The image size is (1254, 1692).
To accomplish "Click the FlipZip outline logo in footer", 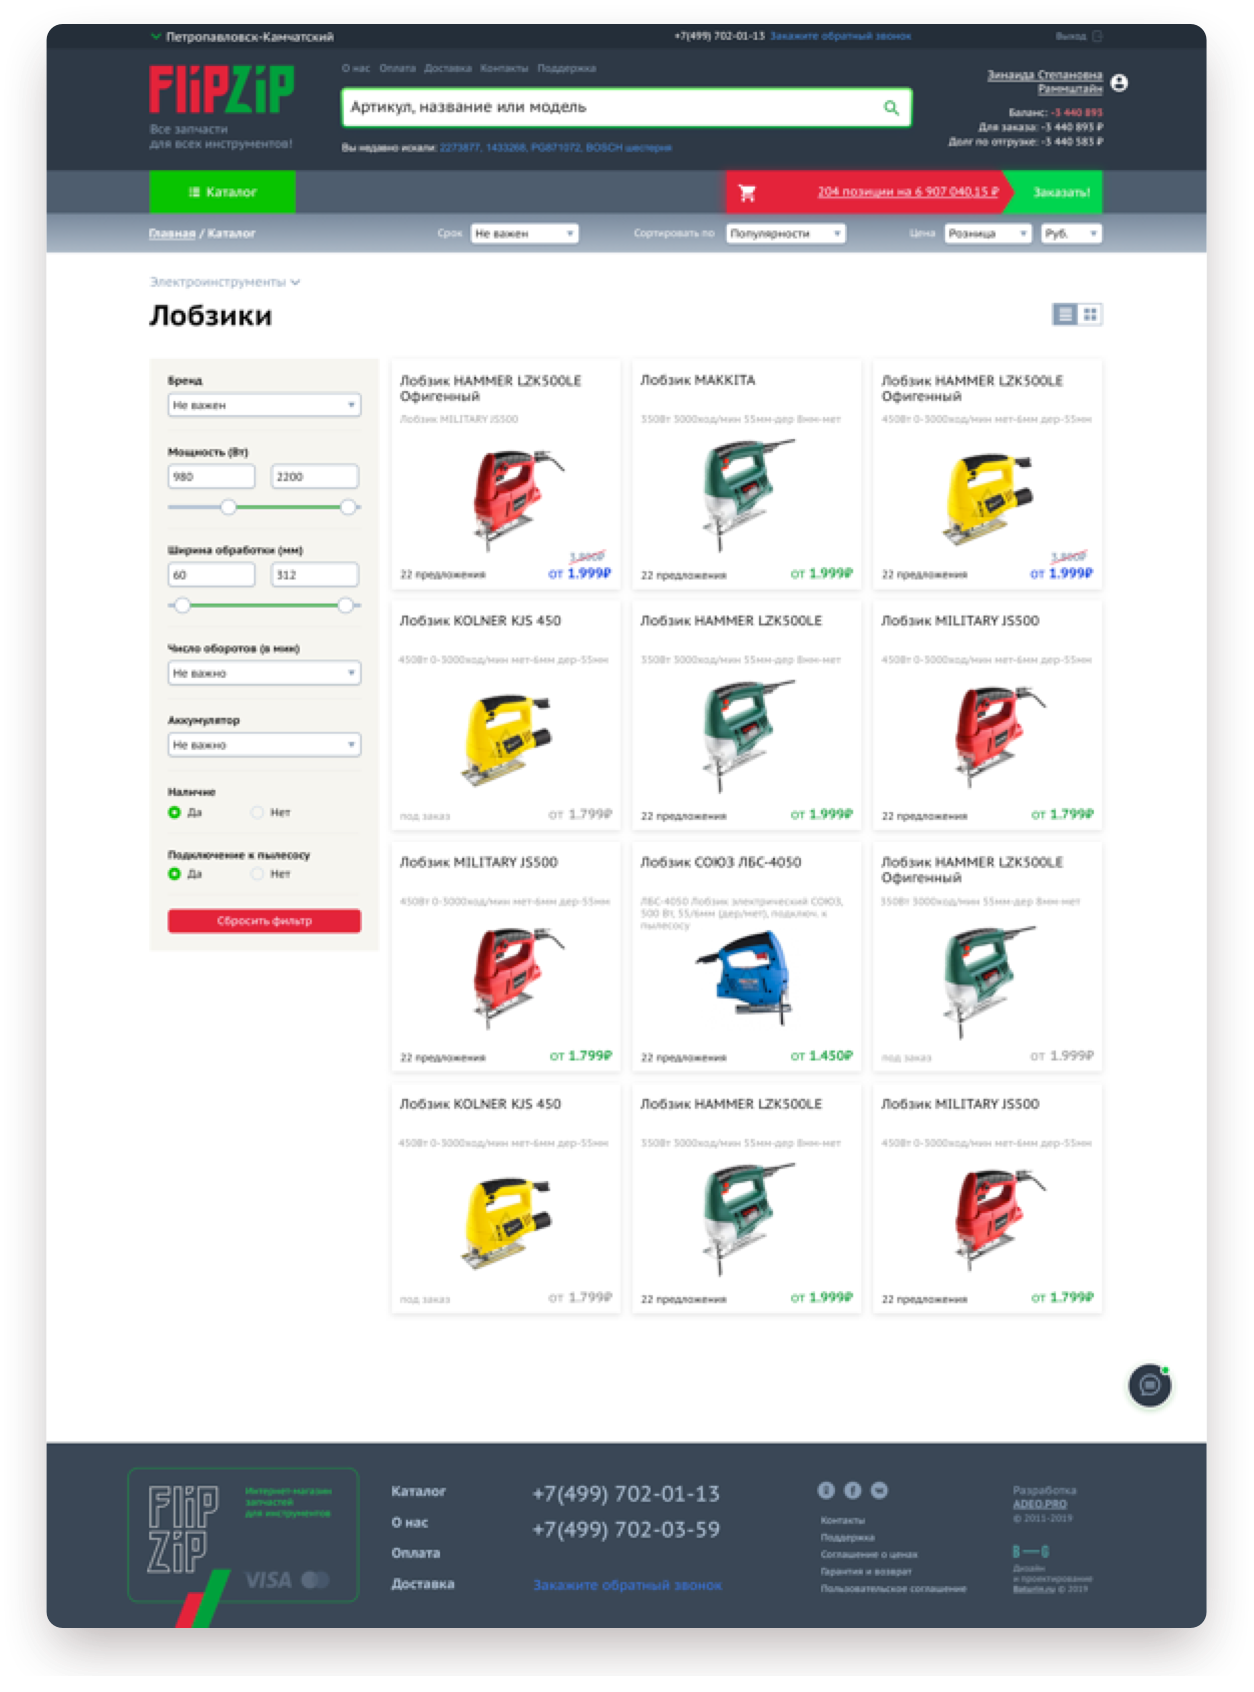I will [183, 1529].
